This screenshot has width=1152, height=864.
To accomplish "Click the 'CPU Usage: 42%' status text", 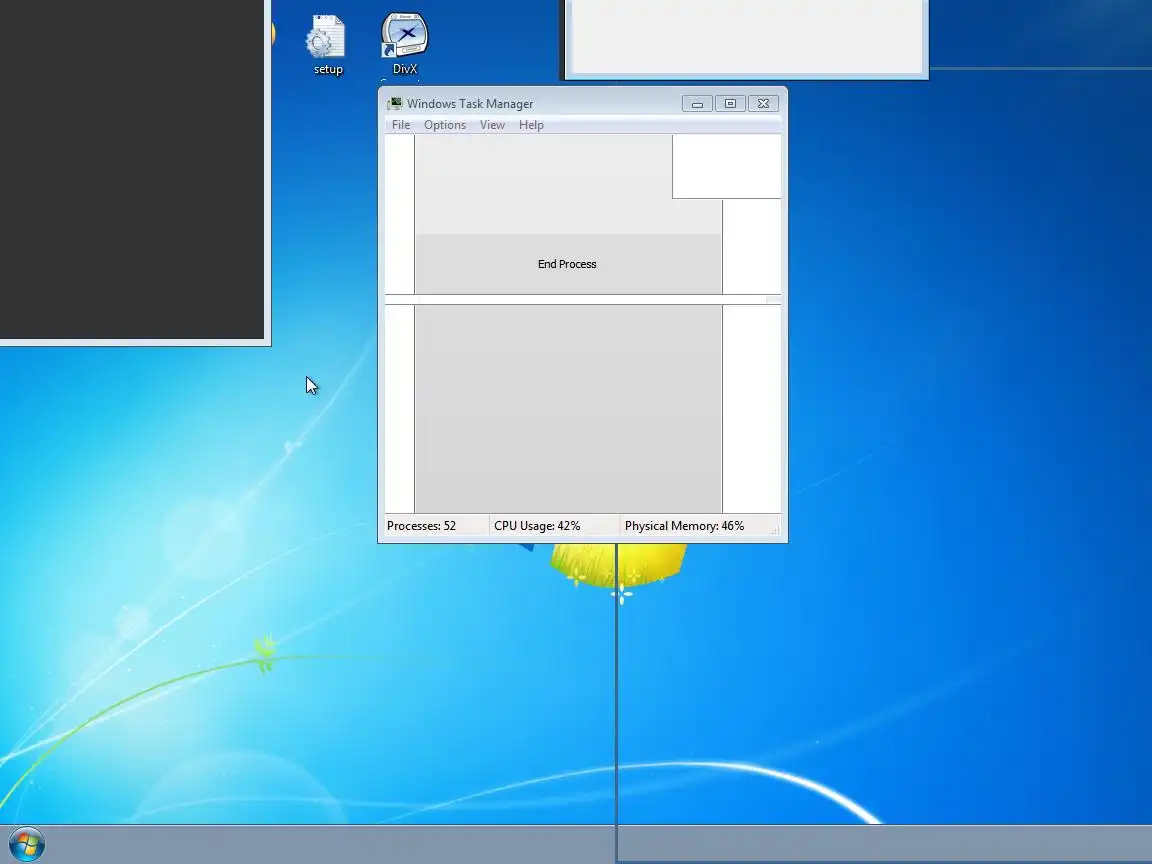I will click(537, 526).
